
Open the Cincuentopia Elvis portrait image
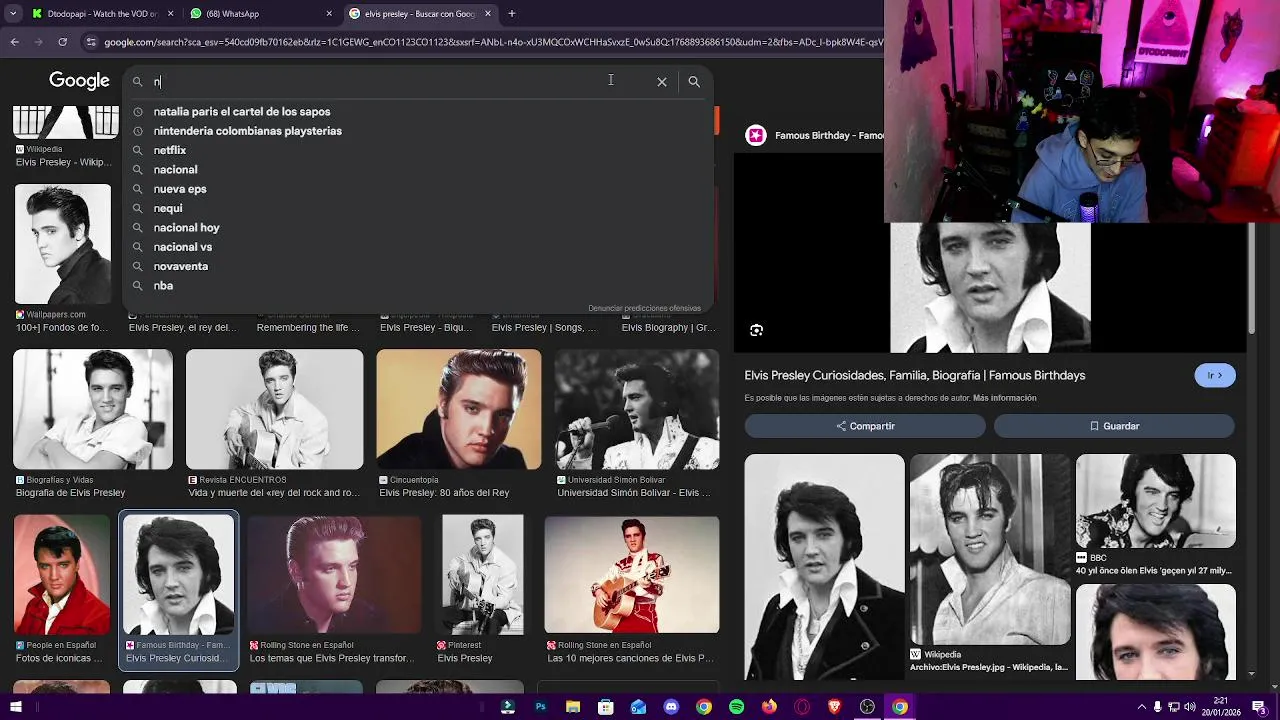click(x=459, y=409)
